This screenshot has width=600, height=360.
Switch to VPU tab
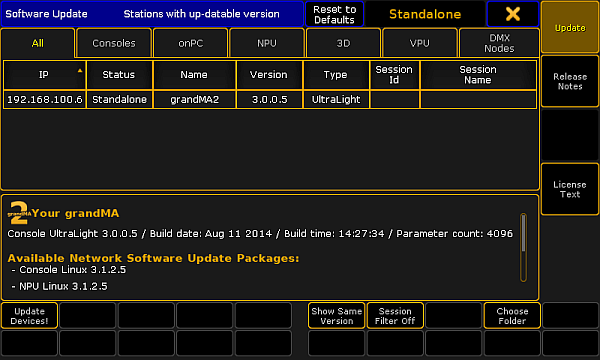[x=420, y=43]
